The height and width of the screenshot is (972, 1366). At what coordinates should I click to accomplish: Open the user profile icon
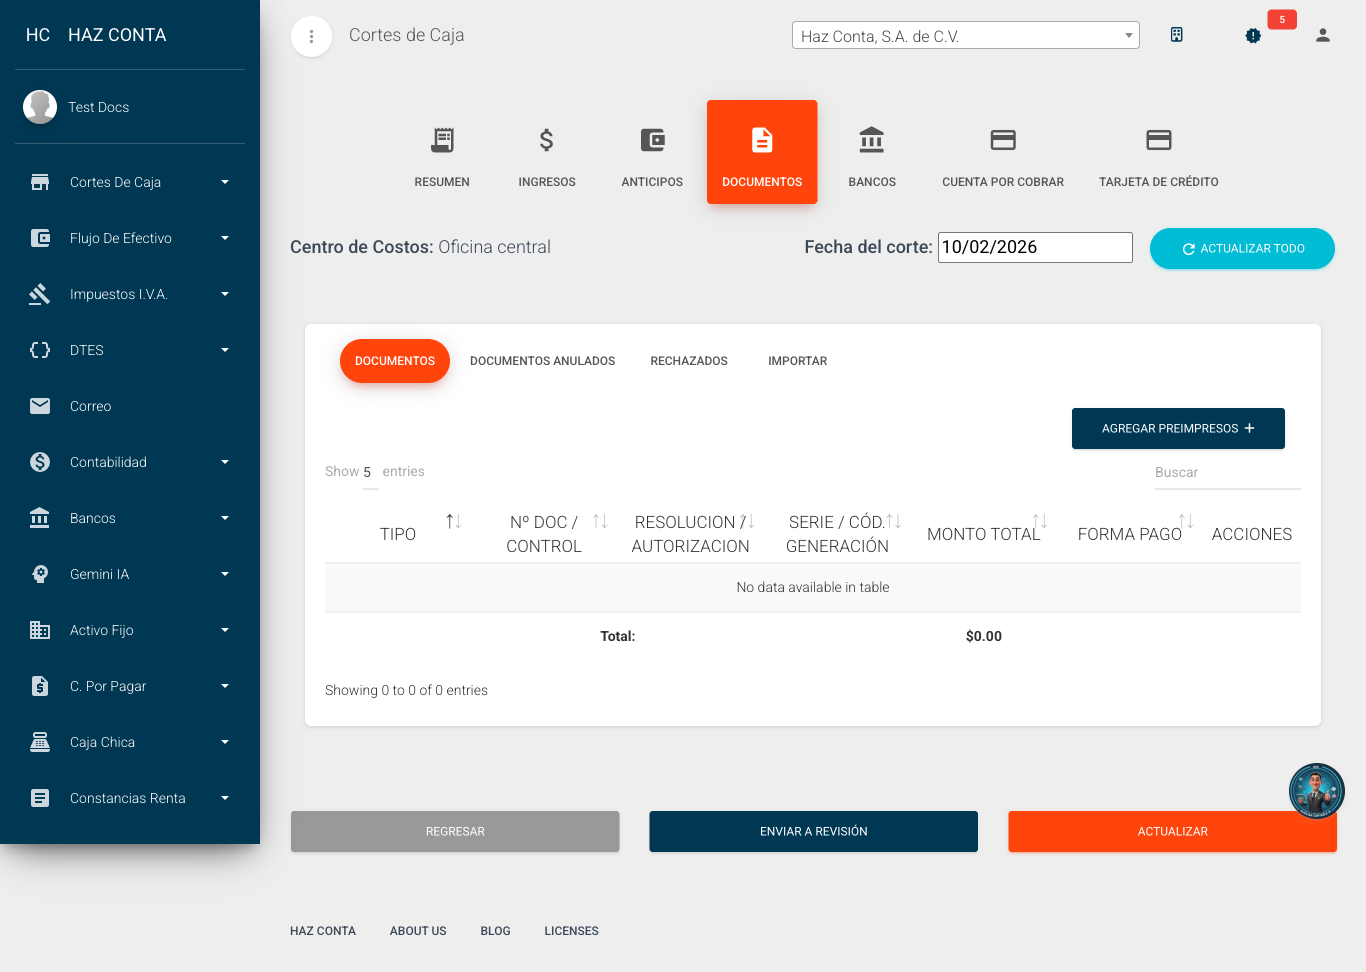pyautogui.click(x=1322, y=36)
